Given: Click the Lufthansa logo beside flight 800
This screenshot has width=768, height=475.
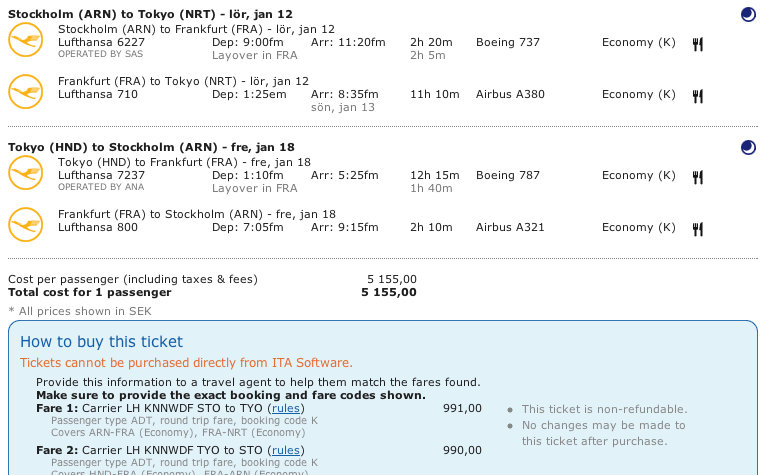Looking at the screenshot, I should (x=24, y=225).
